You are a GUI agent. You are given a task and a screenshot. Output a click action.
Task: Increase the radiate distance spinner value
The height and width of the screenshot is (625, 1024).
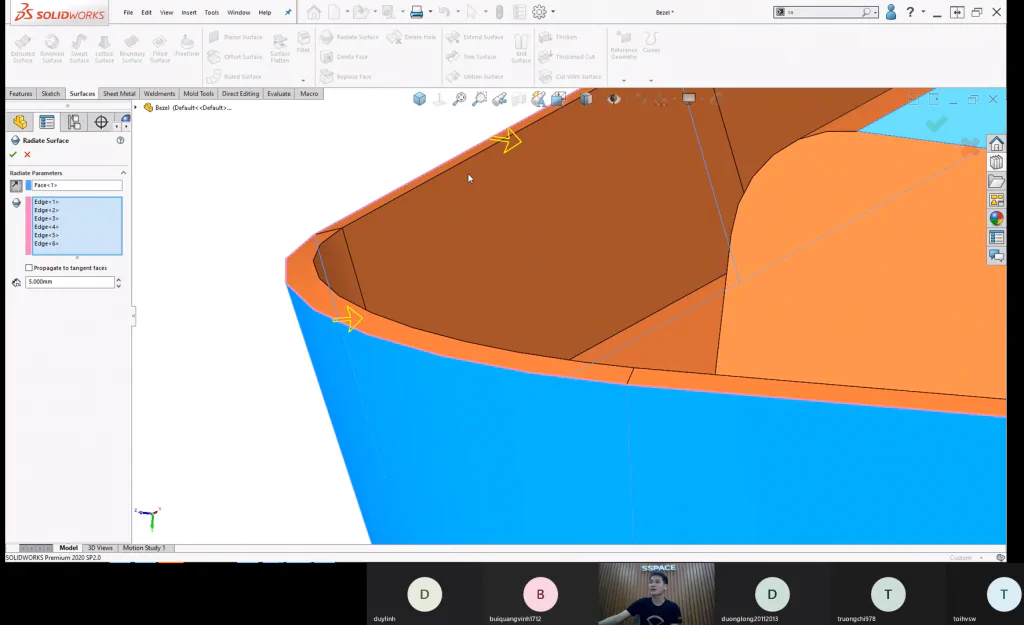click(x=118, y=280)
